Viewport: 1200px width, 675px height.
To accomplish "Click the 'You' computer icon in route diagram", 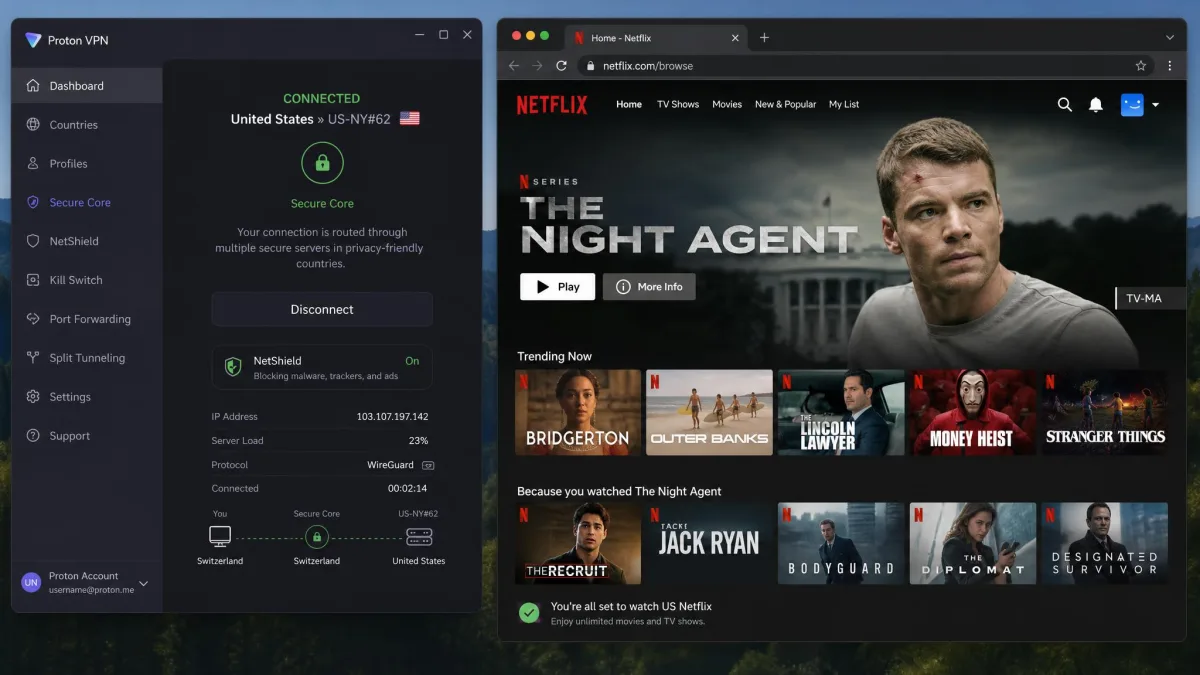I will click(x=220, y=537).
